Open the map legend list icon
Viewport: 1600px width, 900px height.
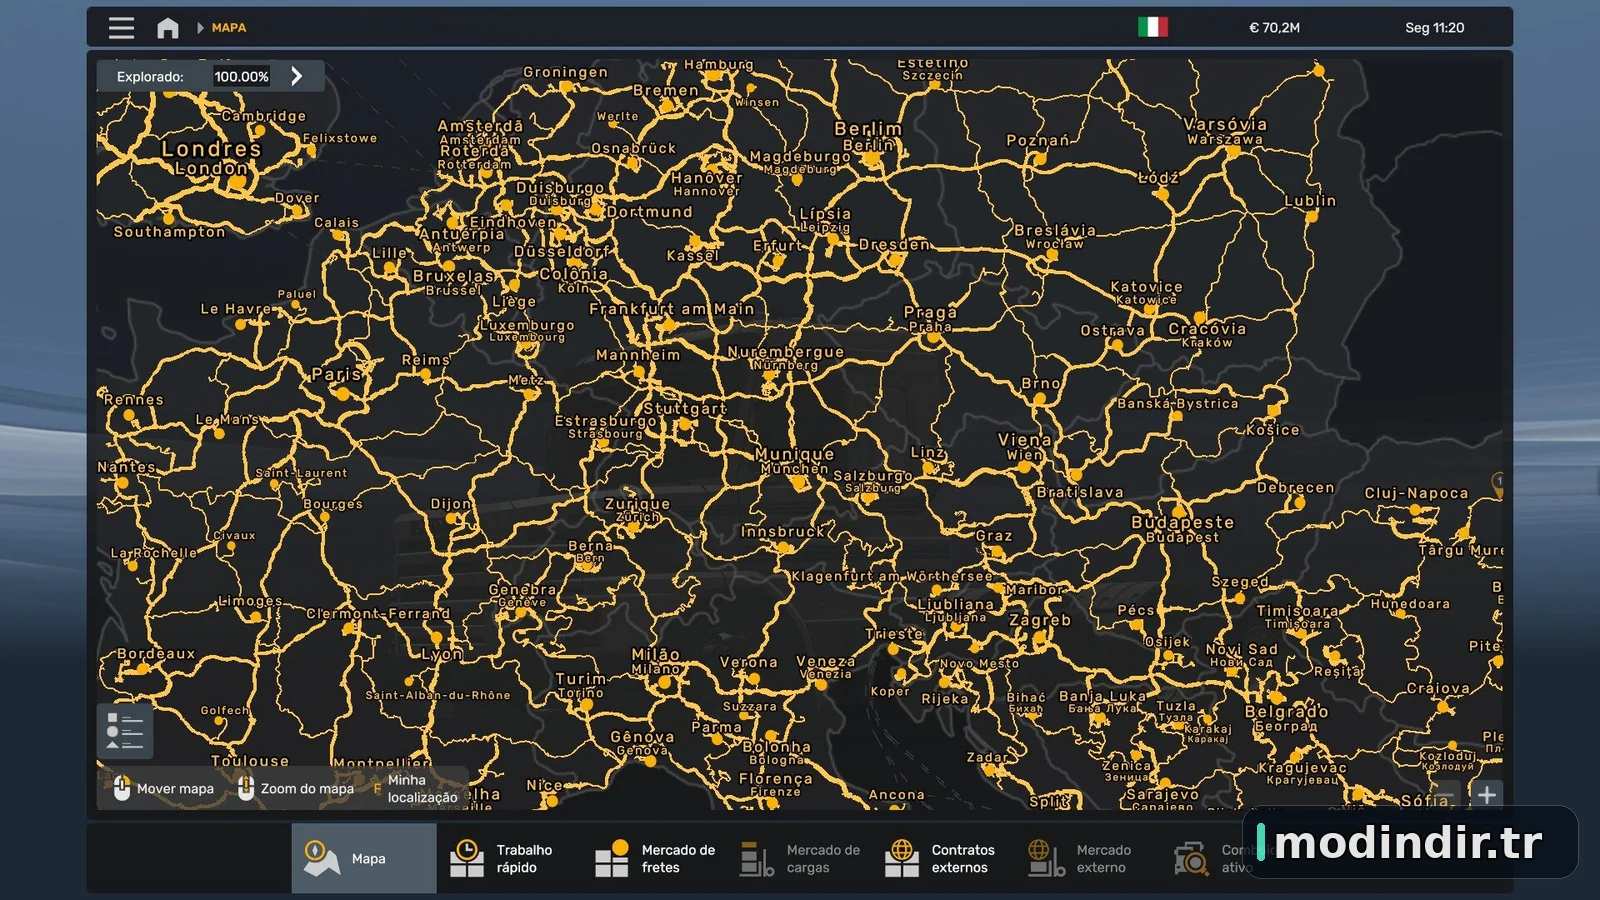point(125,731)
